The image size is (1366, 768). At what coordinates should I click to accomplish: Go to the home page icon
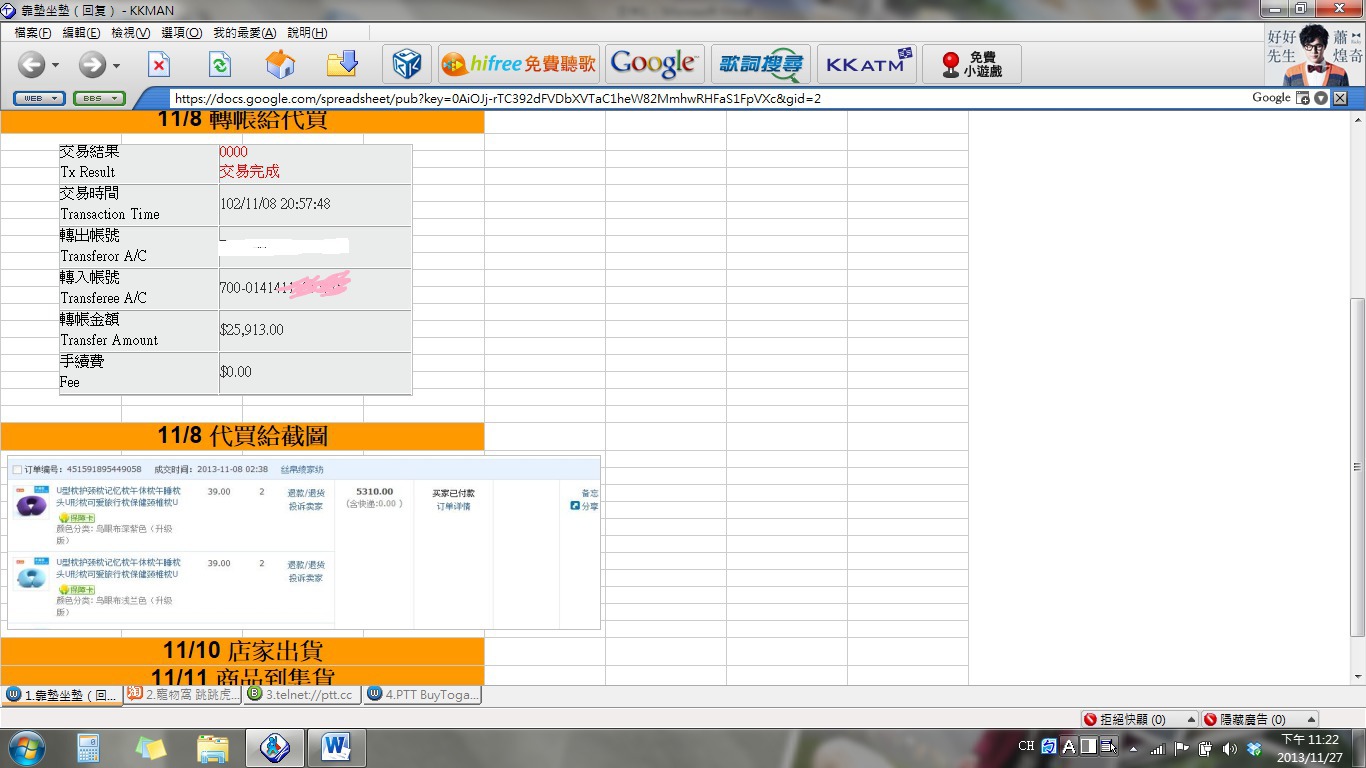280,65
